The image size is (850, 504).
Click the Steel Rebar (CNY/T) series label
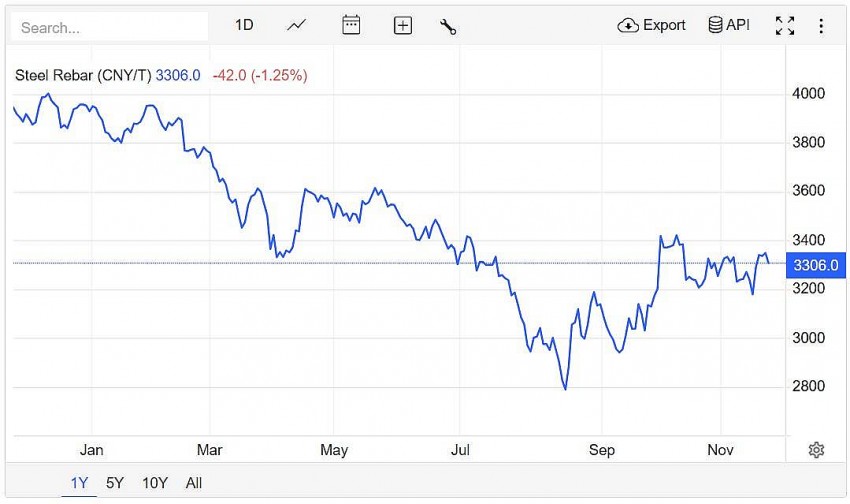point(83,75)
